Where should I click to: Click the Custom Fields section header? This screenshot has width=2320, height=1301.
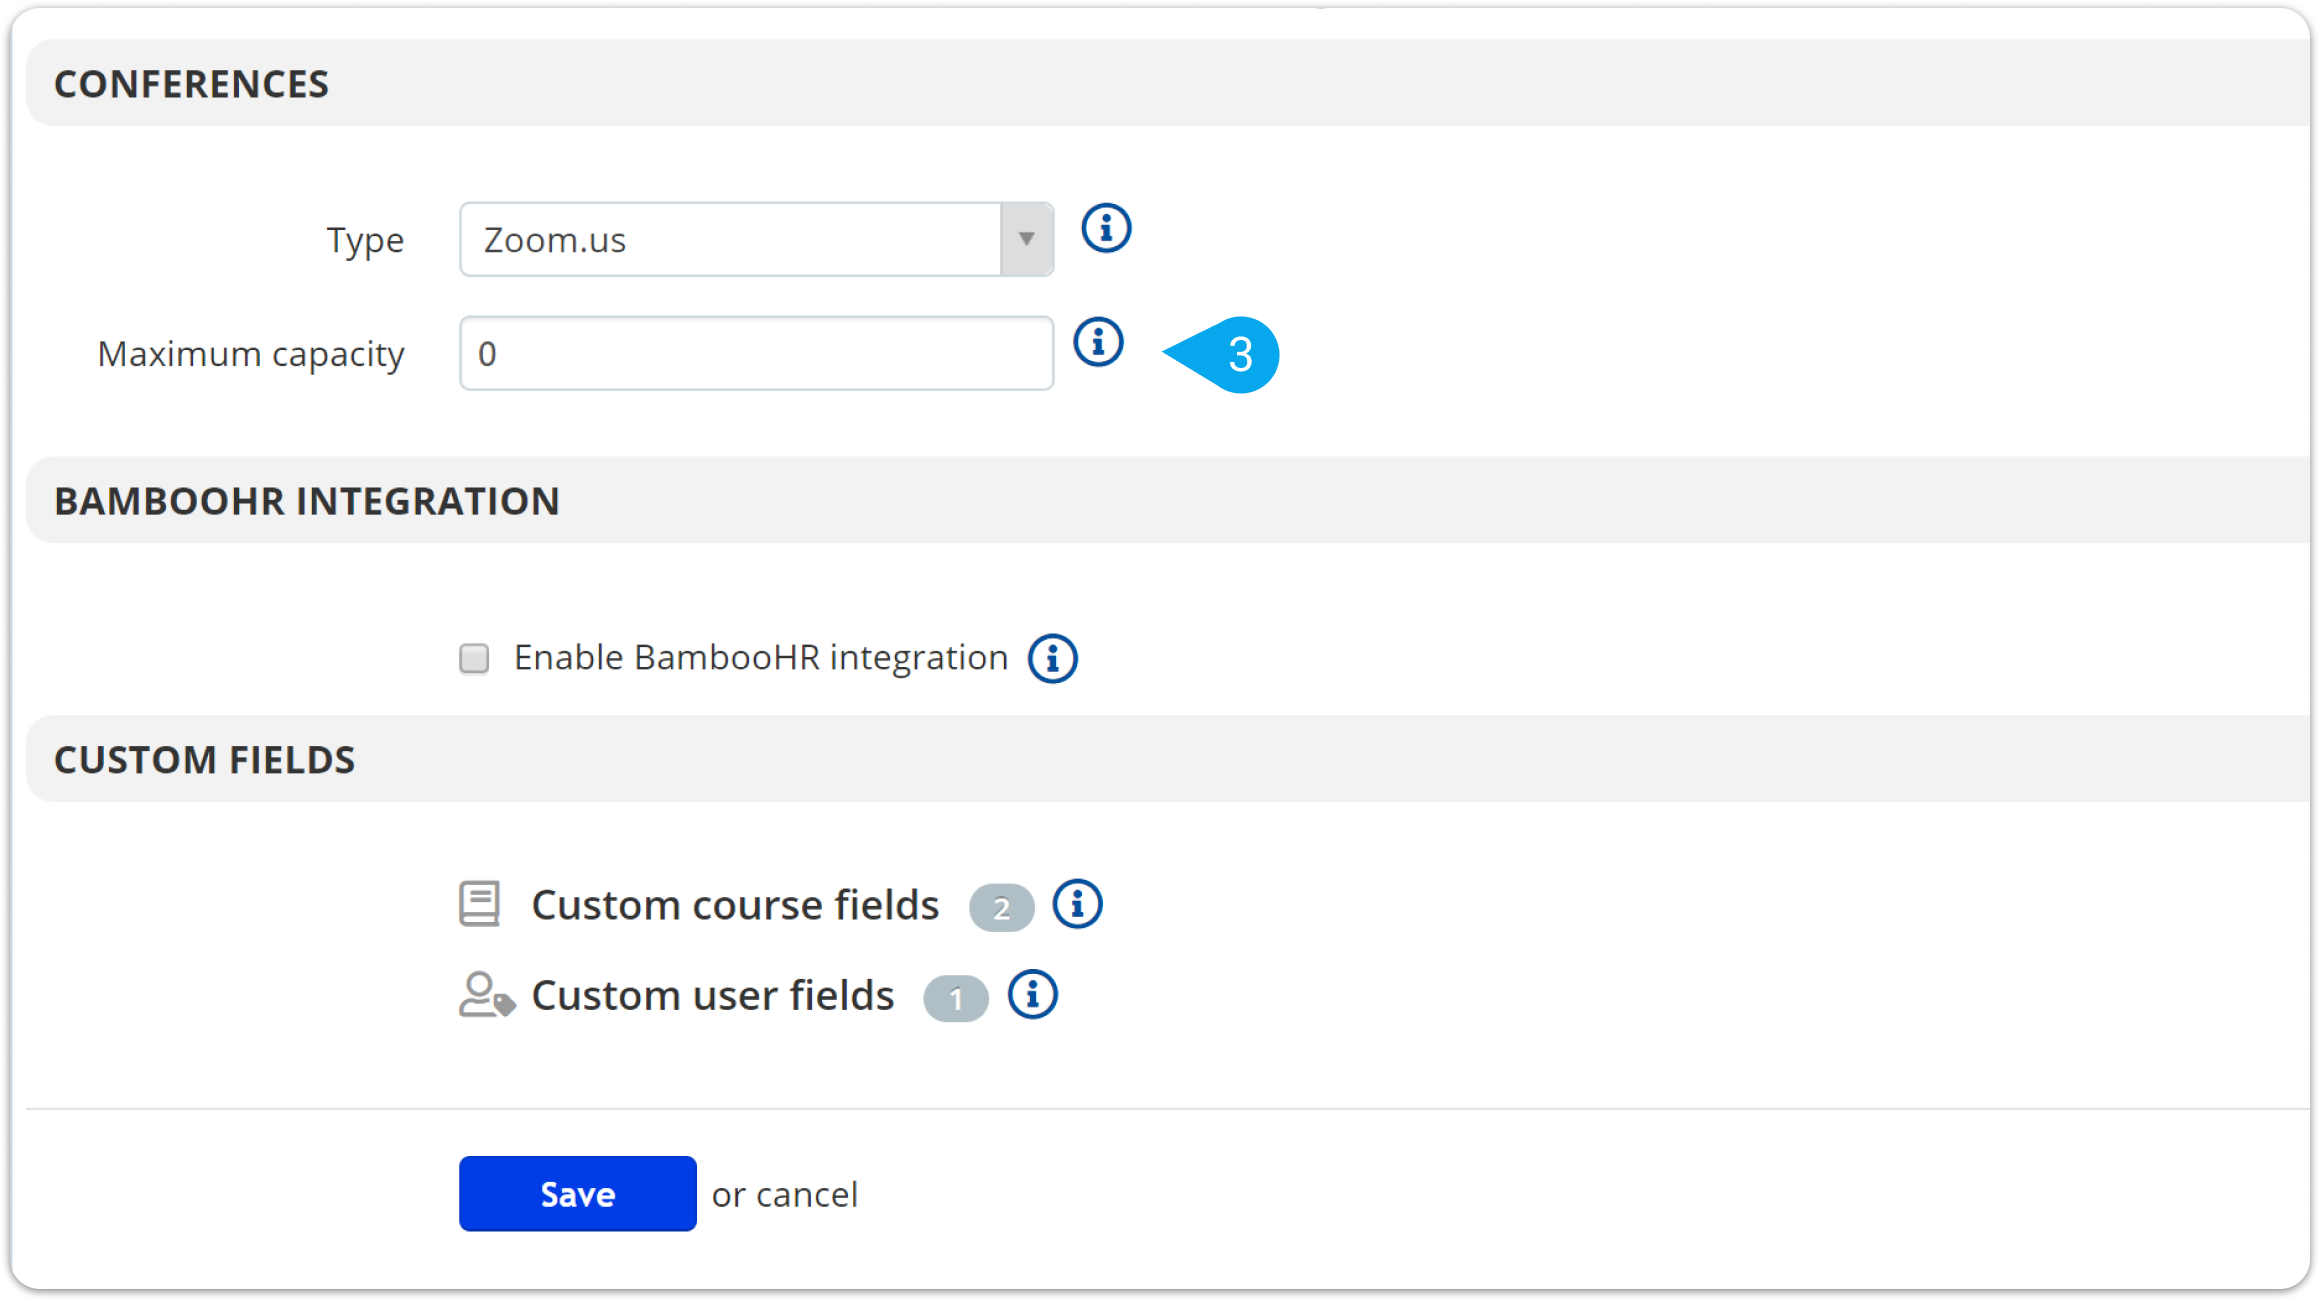coord(204,760)
